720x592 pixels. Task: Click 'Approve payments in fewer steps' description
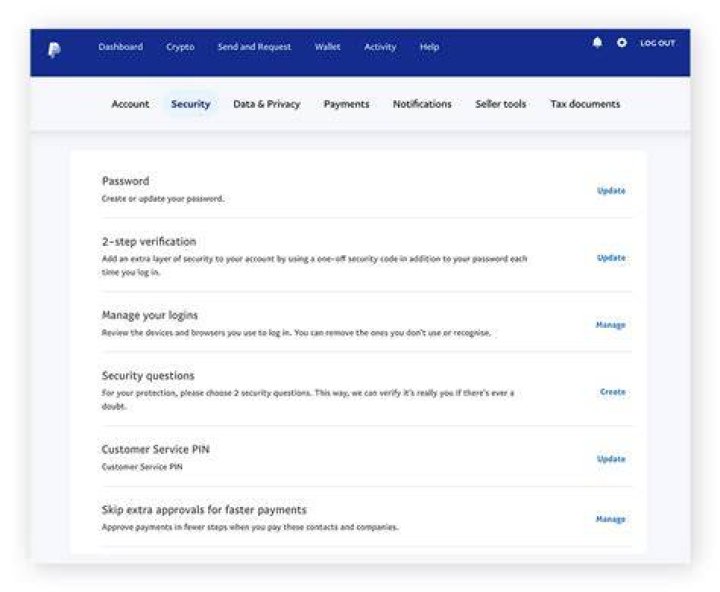250,527
